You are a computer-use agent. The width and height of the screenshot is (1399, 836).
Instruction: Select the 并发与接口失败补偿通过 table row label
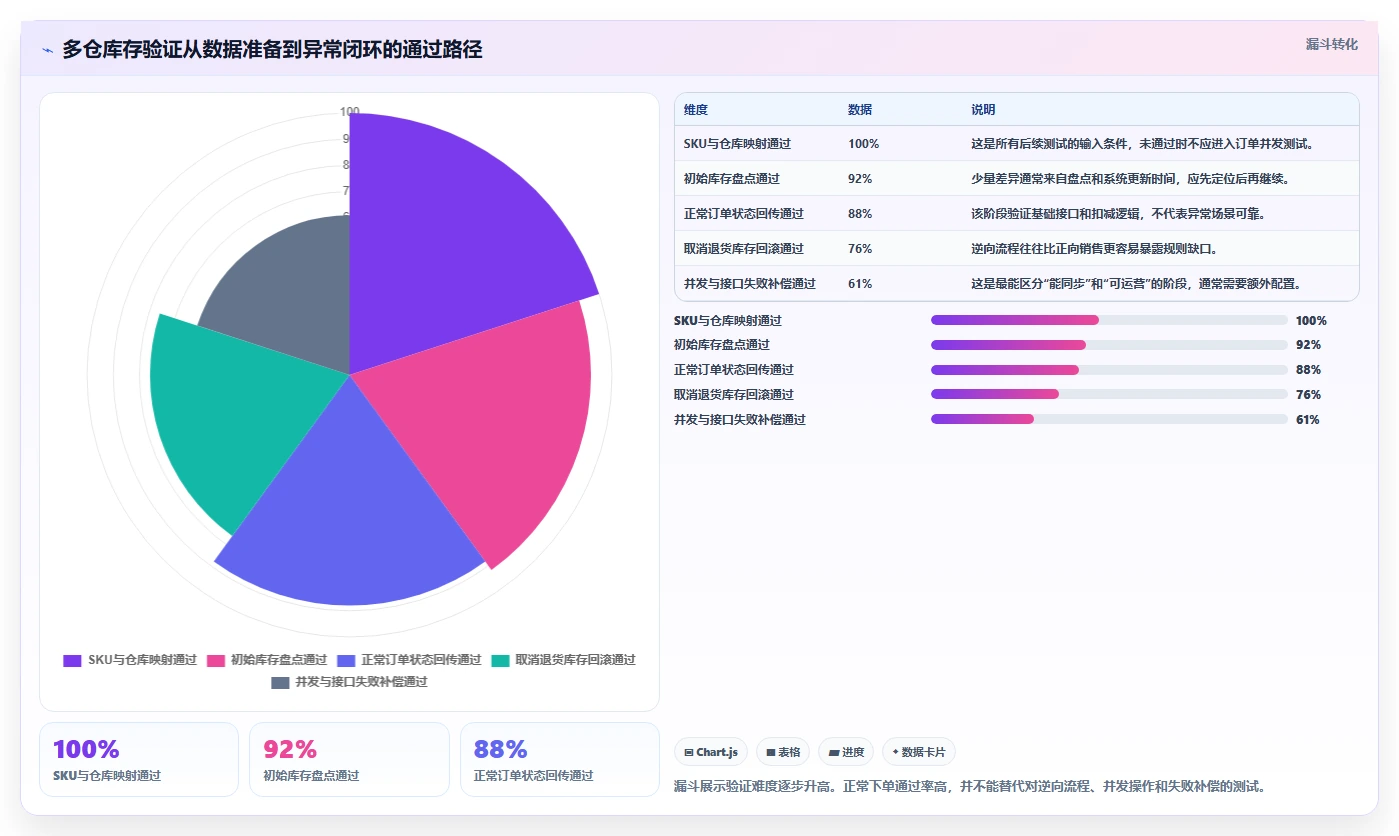point(750,284)
